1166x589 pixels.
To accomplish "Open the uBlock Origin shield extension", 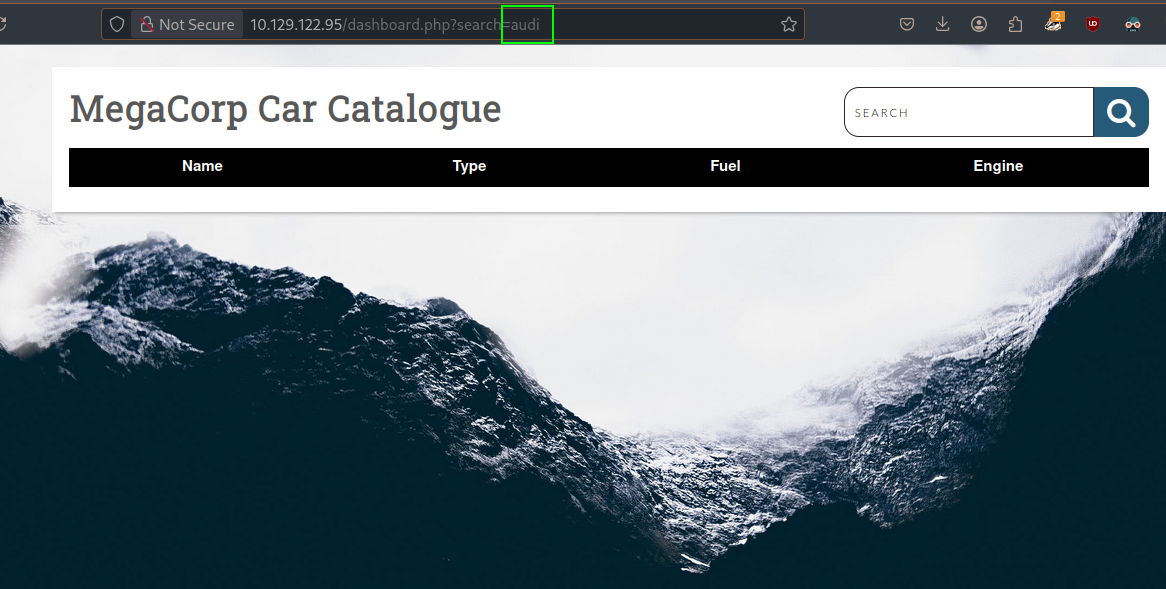I will click(x=1093, y=24).
